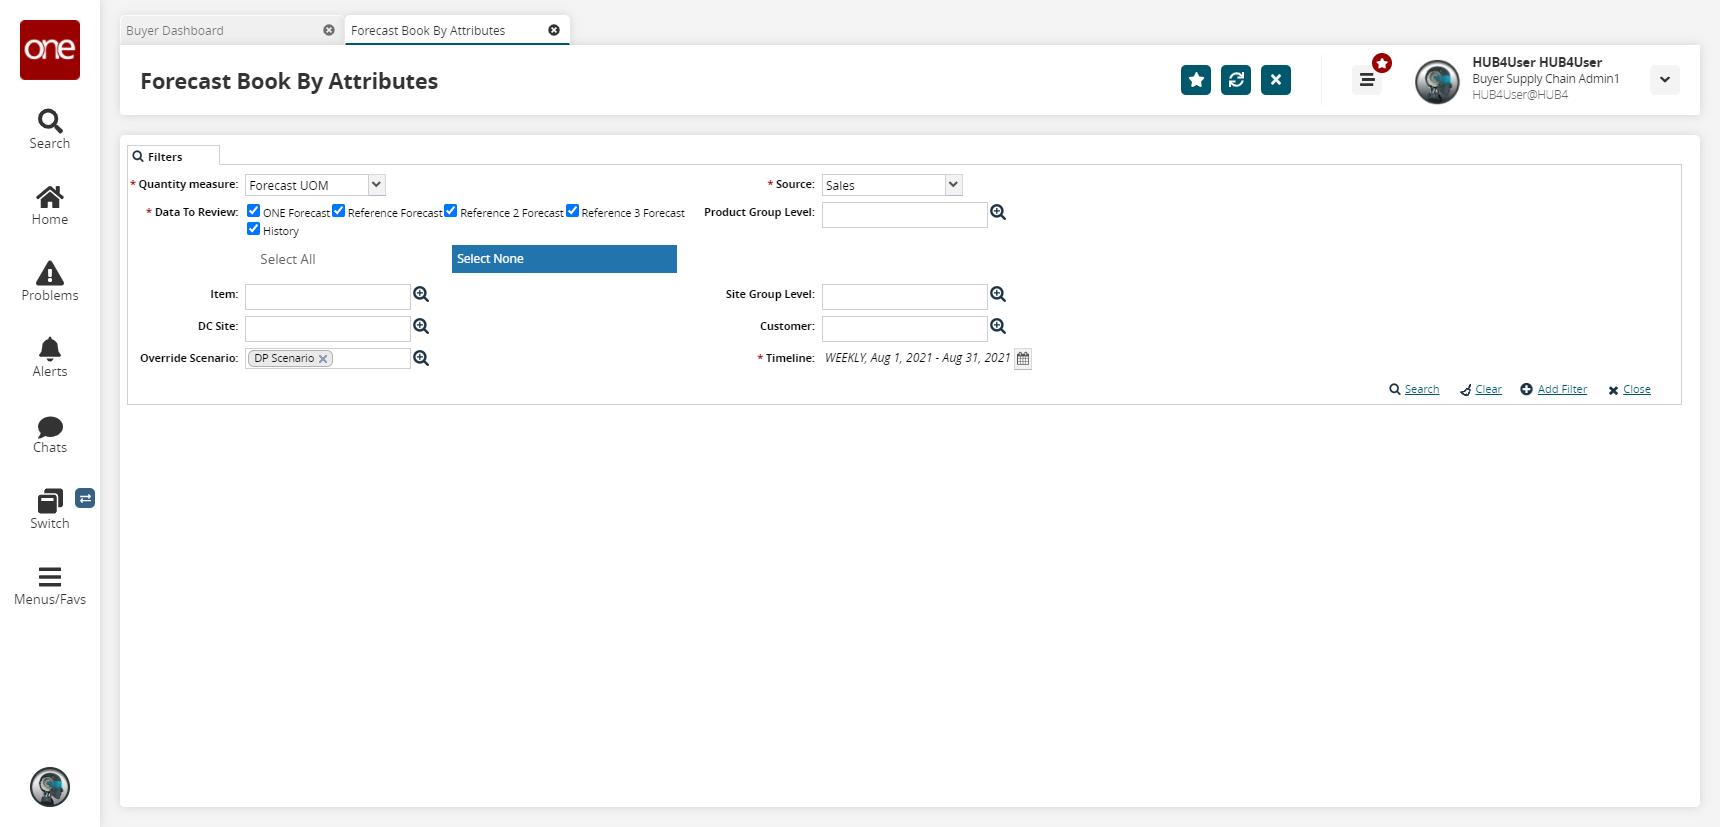Open Product Group Level lookup magnifier
This screenshot has width=1720, height=827.
(x=998, y=212)
